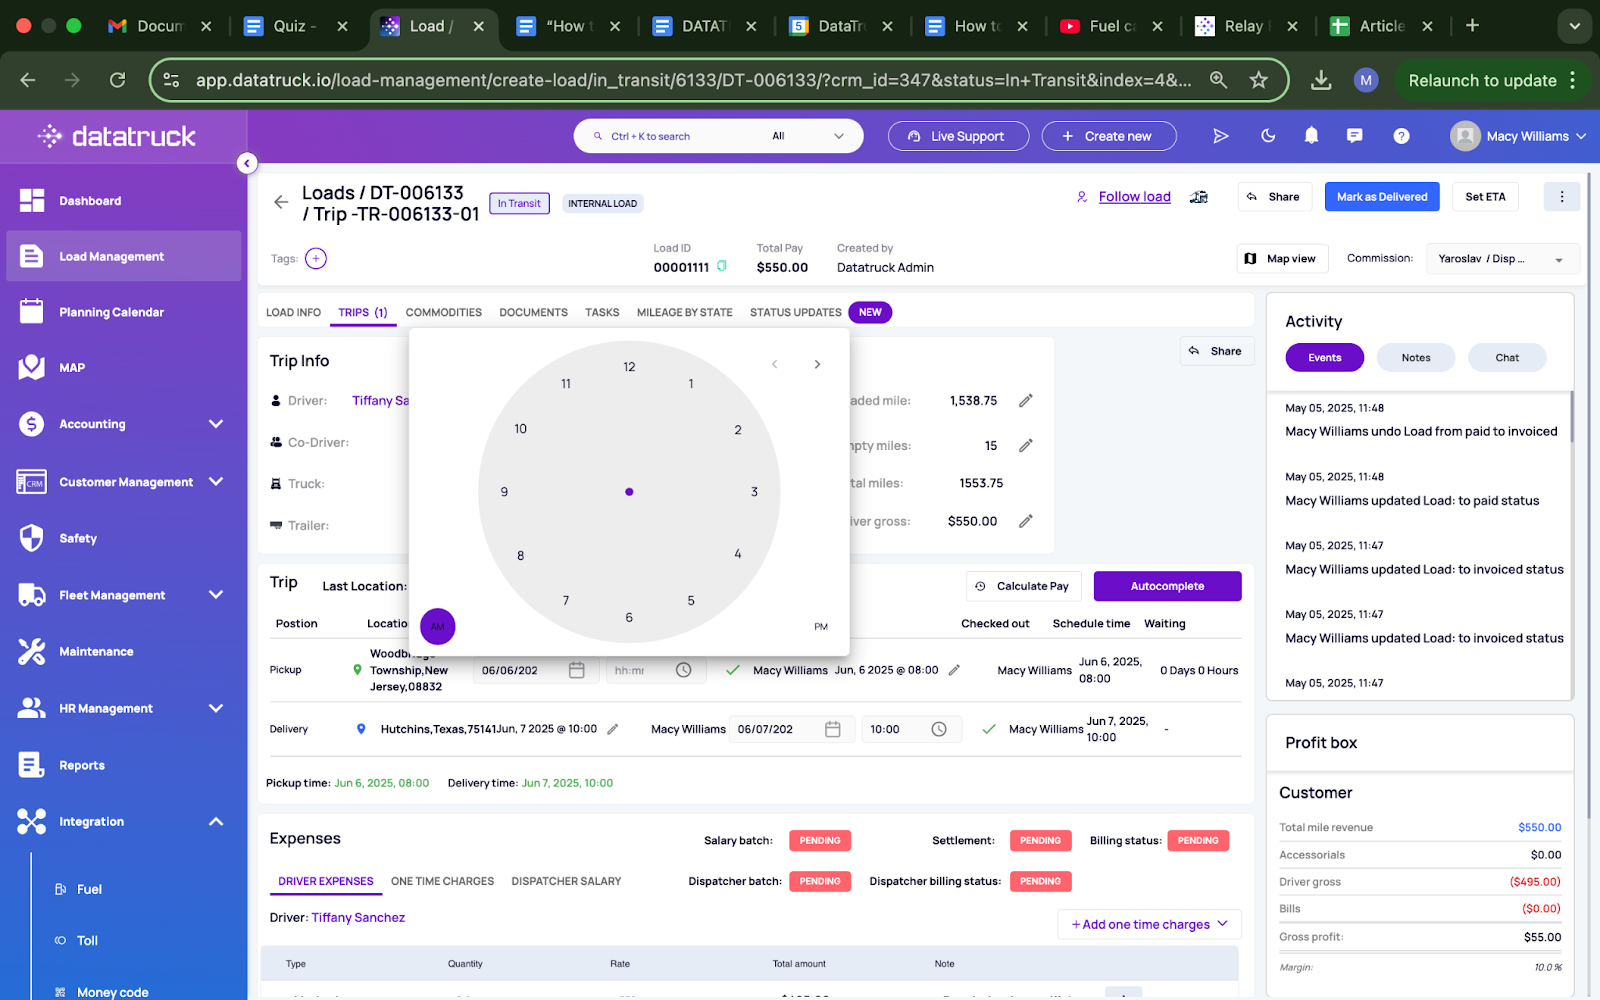
Task: Show Notes in Activity panel
Action: click(x=1416, y=358)
